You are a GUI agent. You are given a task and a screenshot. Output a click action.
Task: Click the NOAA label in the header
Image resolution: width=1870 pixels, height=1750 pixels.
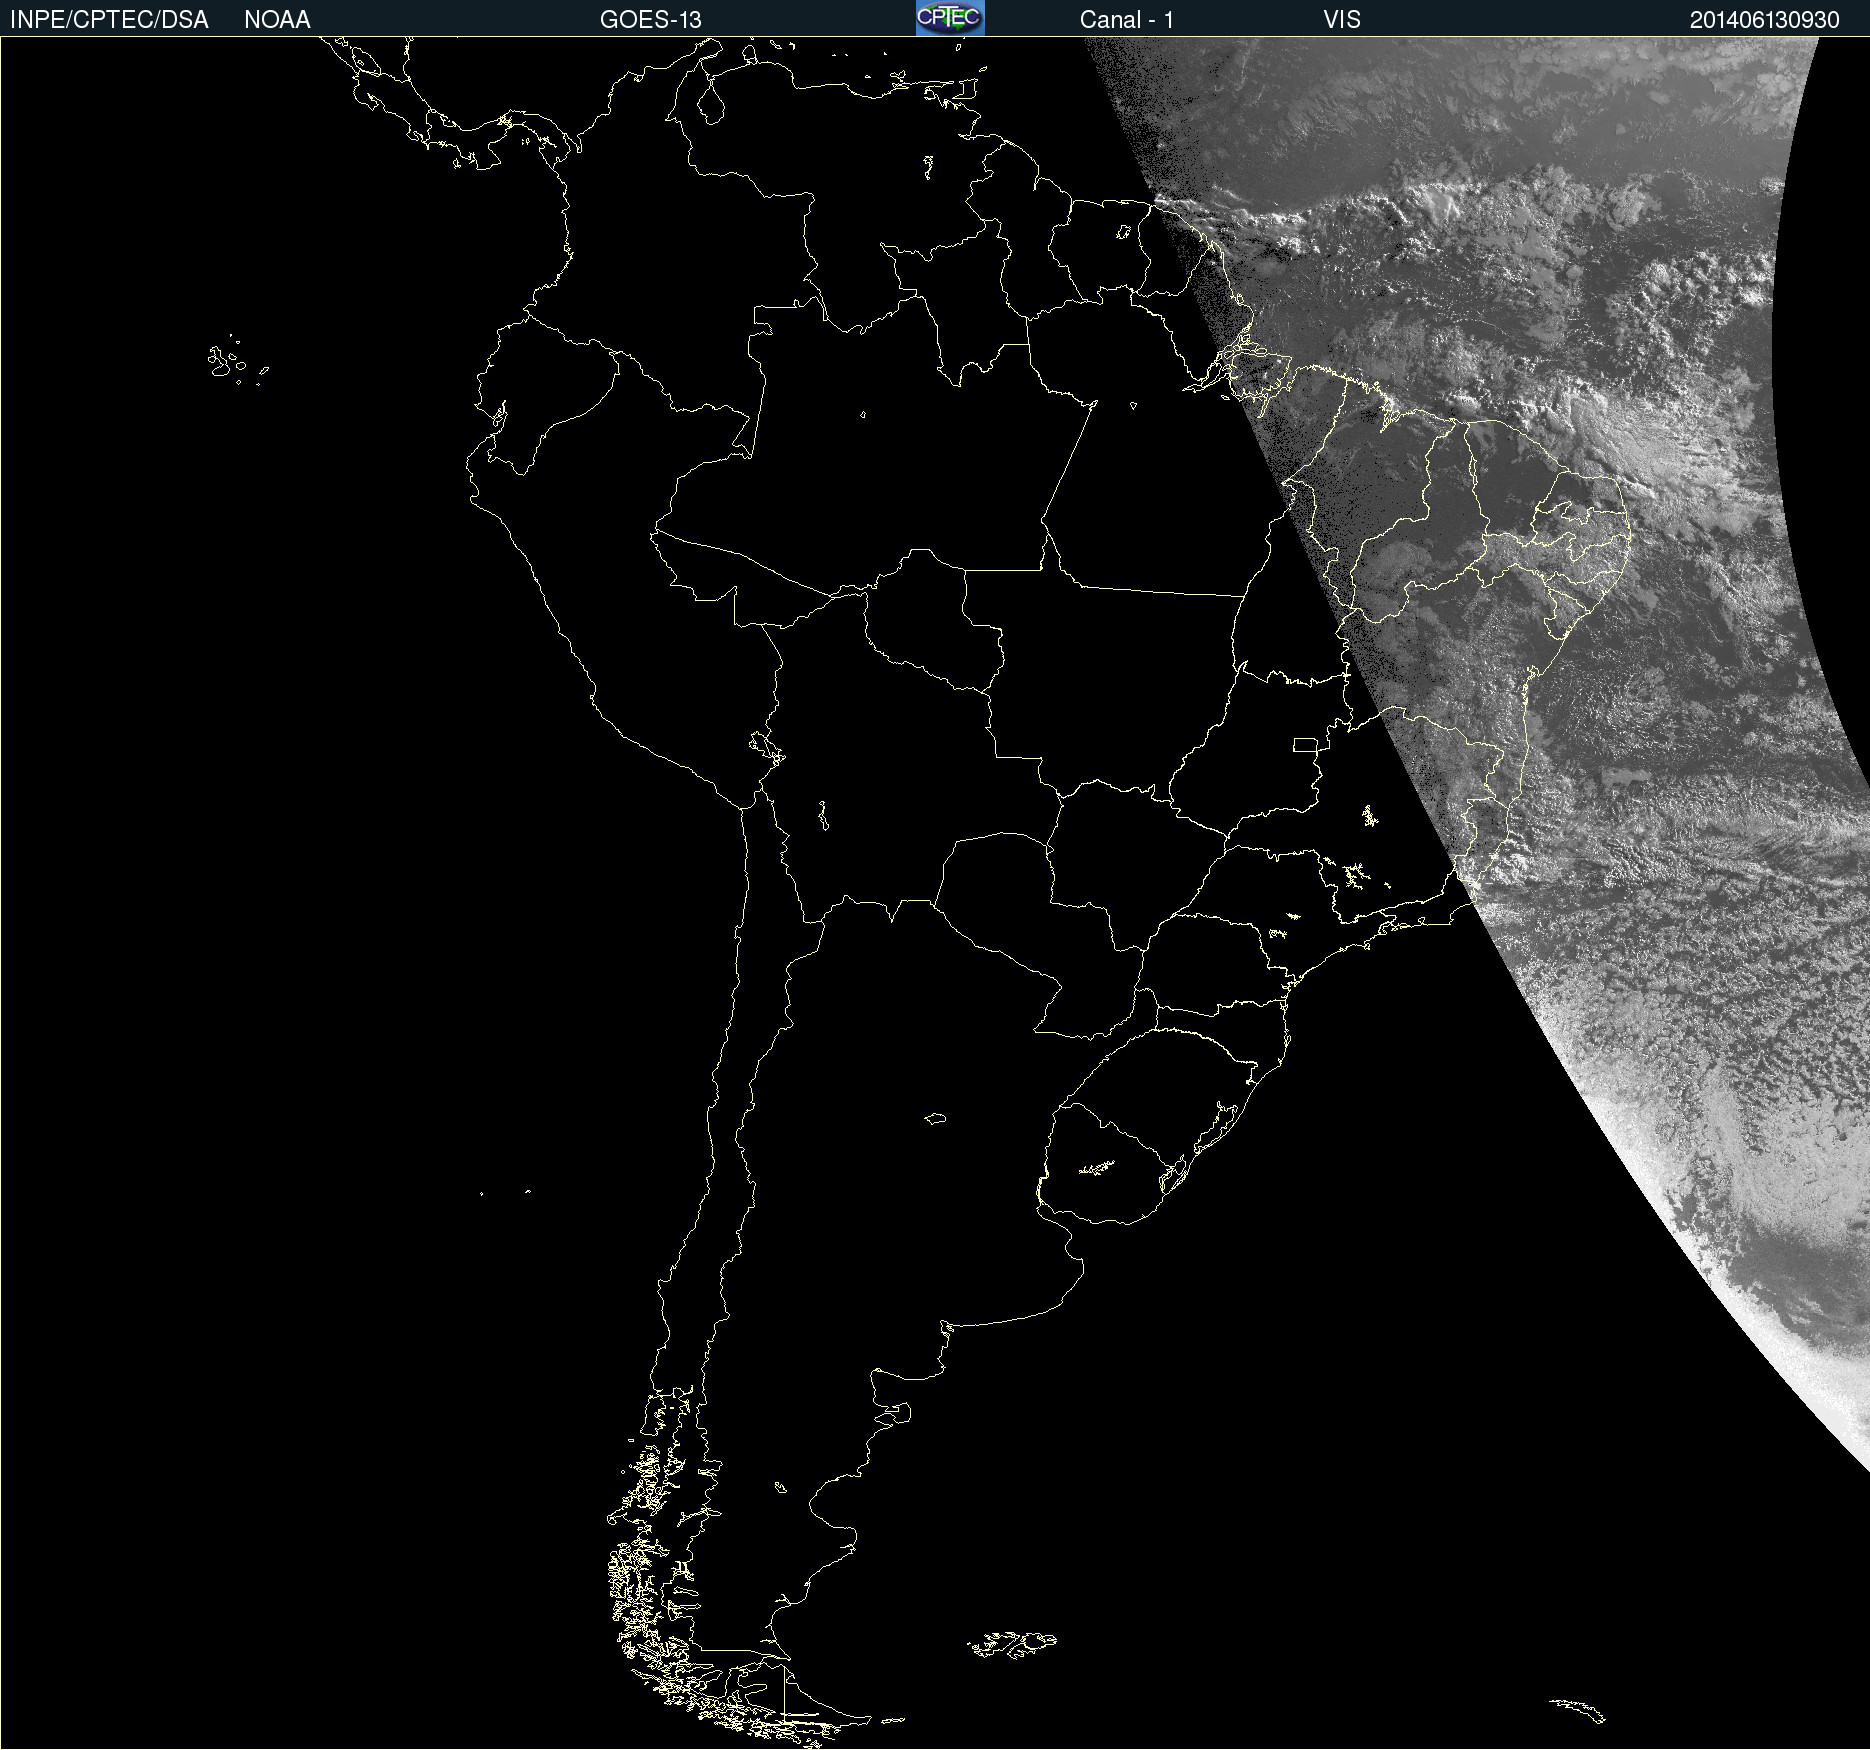coord(277,20)
